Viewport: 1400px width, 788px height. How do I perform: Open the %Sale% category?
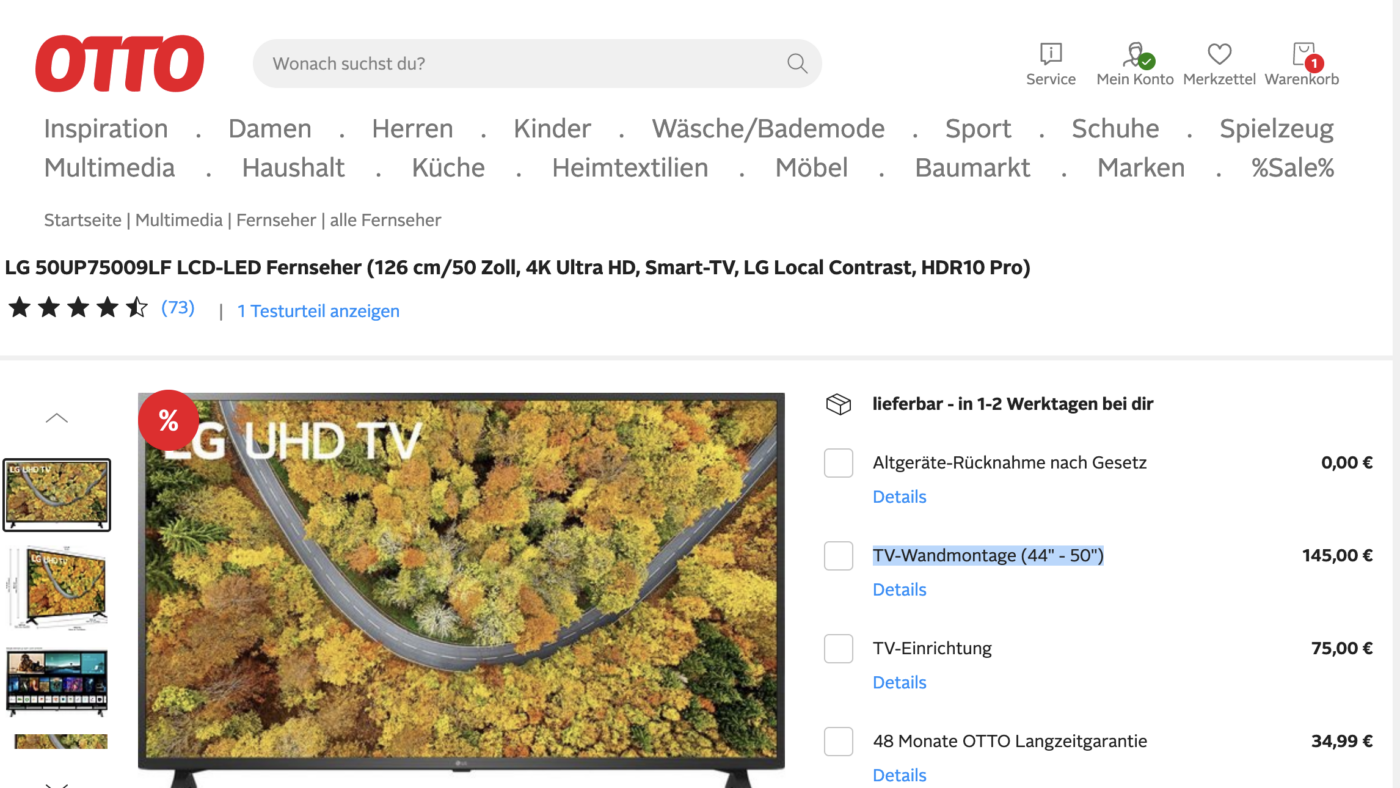1293,168
